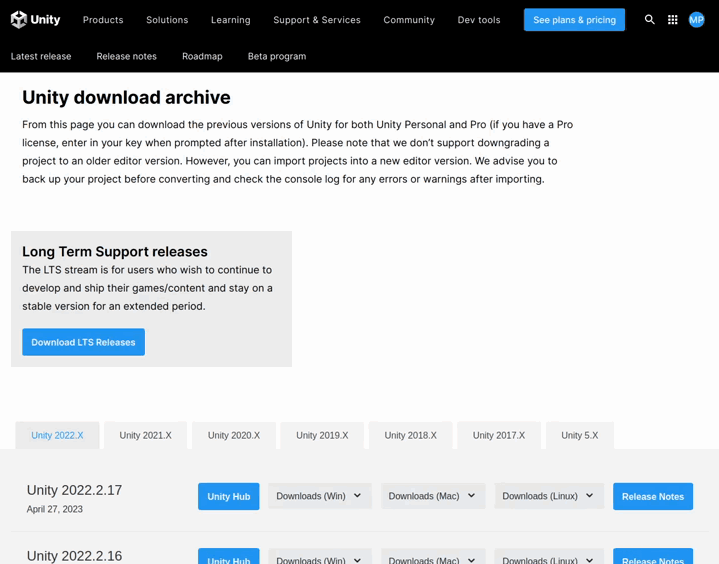Select the Unity 5.X tab
Viewport: 719px width, 564px height.
pyautogui.click(x=580, y=435)
